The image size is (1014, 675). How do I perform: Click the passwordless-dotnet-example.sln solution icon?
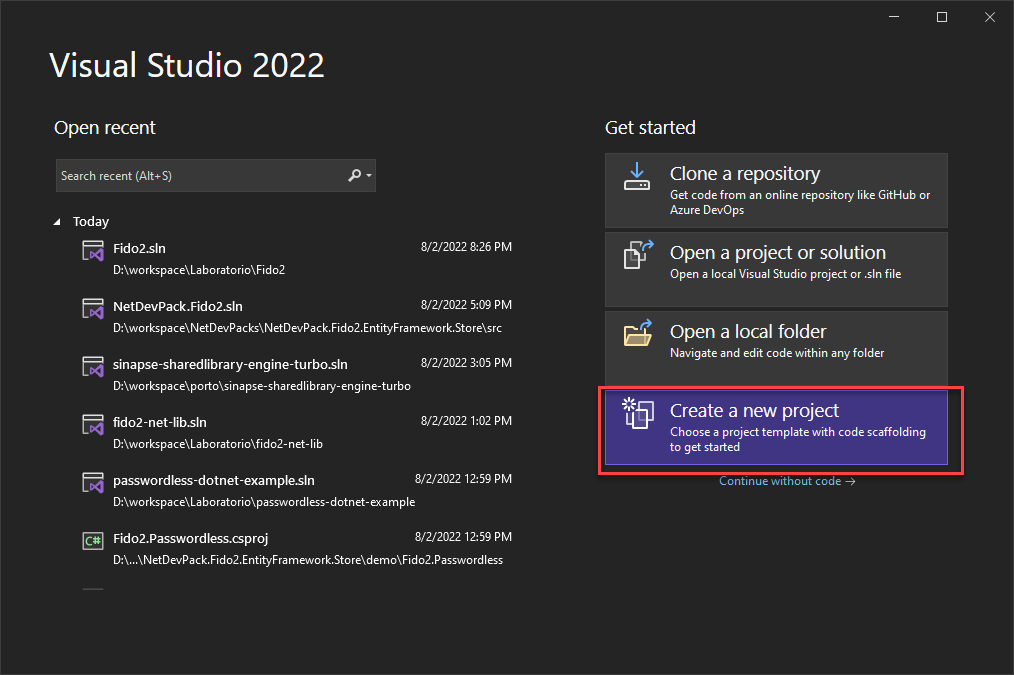(92, 483)
